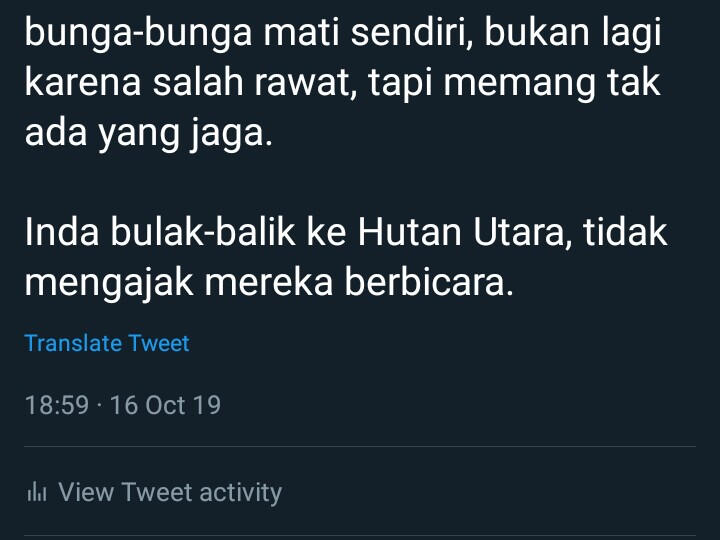720x540 pixels.
Task: Click the word 'Tweet' in 'View Tweet activity'
Action: pyautogui.click(x=157, y=492)
